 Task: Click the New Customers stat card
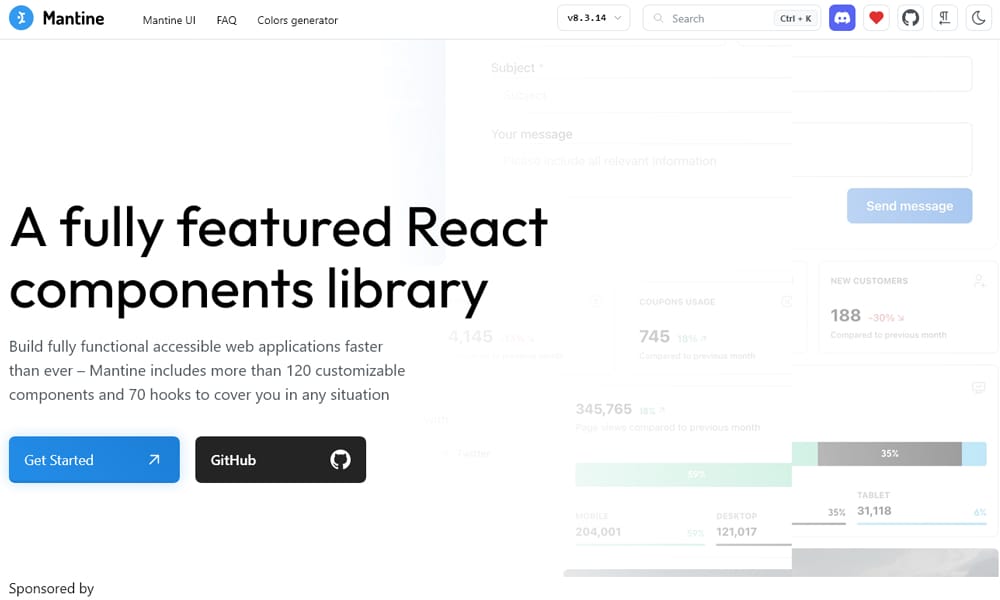click(x=908, y=307)
